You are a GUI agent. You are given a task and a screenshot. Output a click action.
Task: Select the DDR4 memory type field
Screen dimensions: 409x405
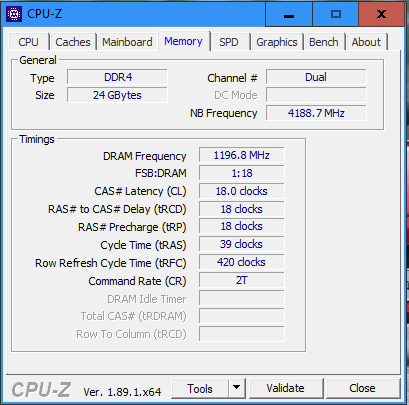coord(117,77)
